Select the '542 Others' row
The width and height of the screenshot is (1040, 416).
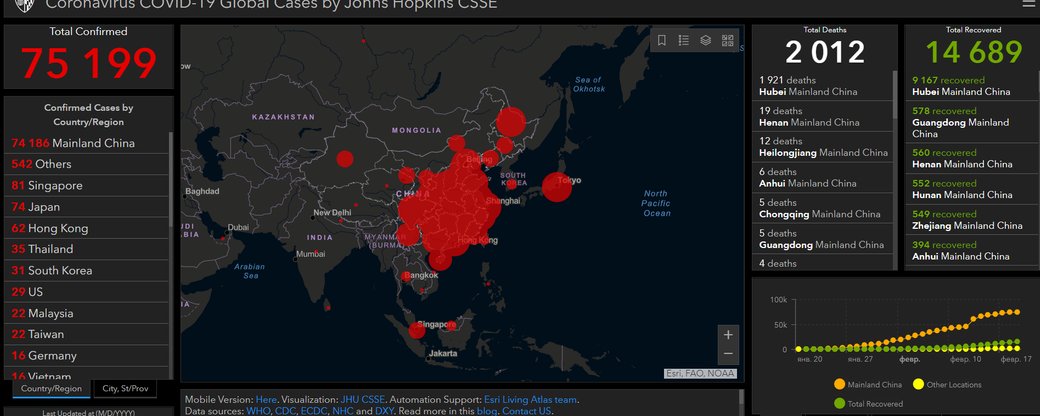(x=87, y=164)
